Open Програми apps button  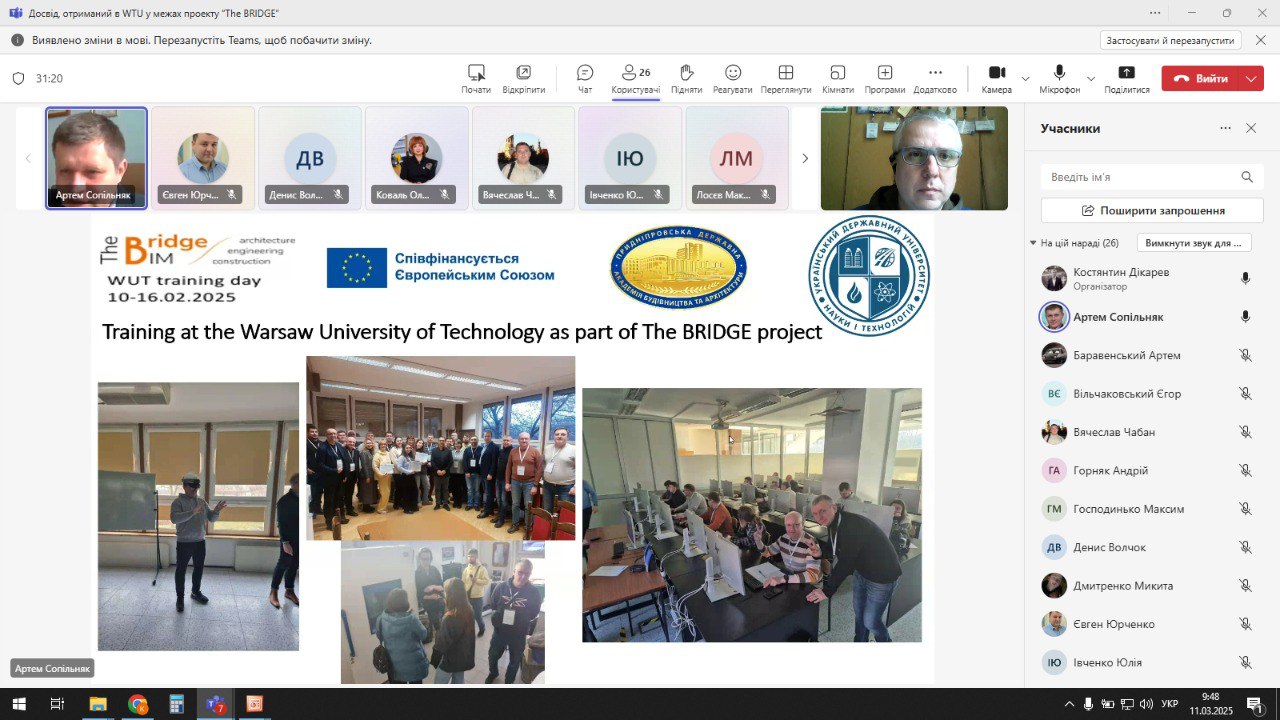pos(885,79)
